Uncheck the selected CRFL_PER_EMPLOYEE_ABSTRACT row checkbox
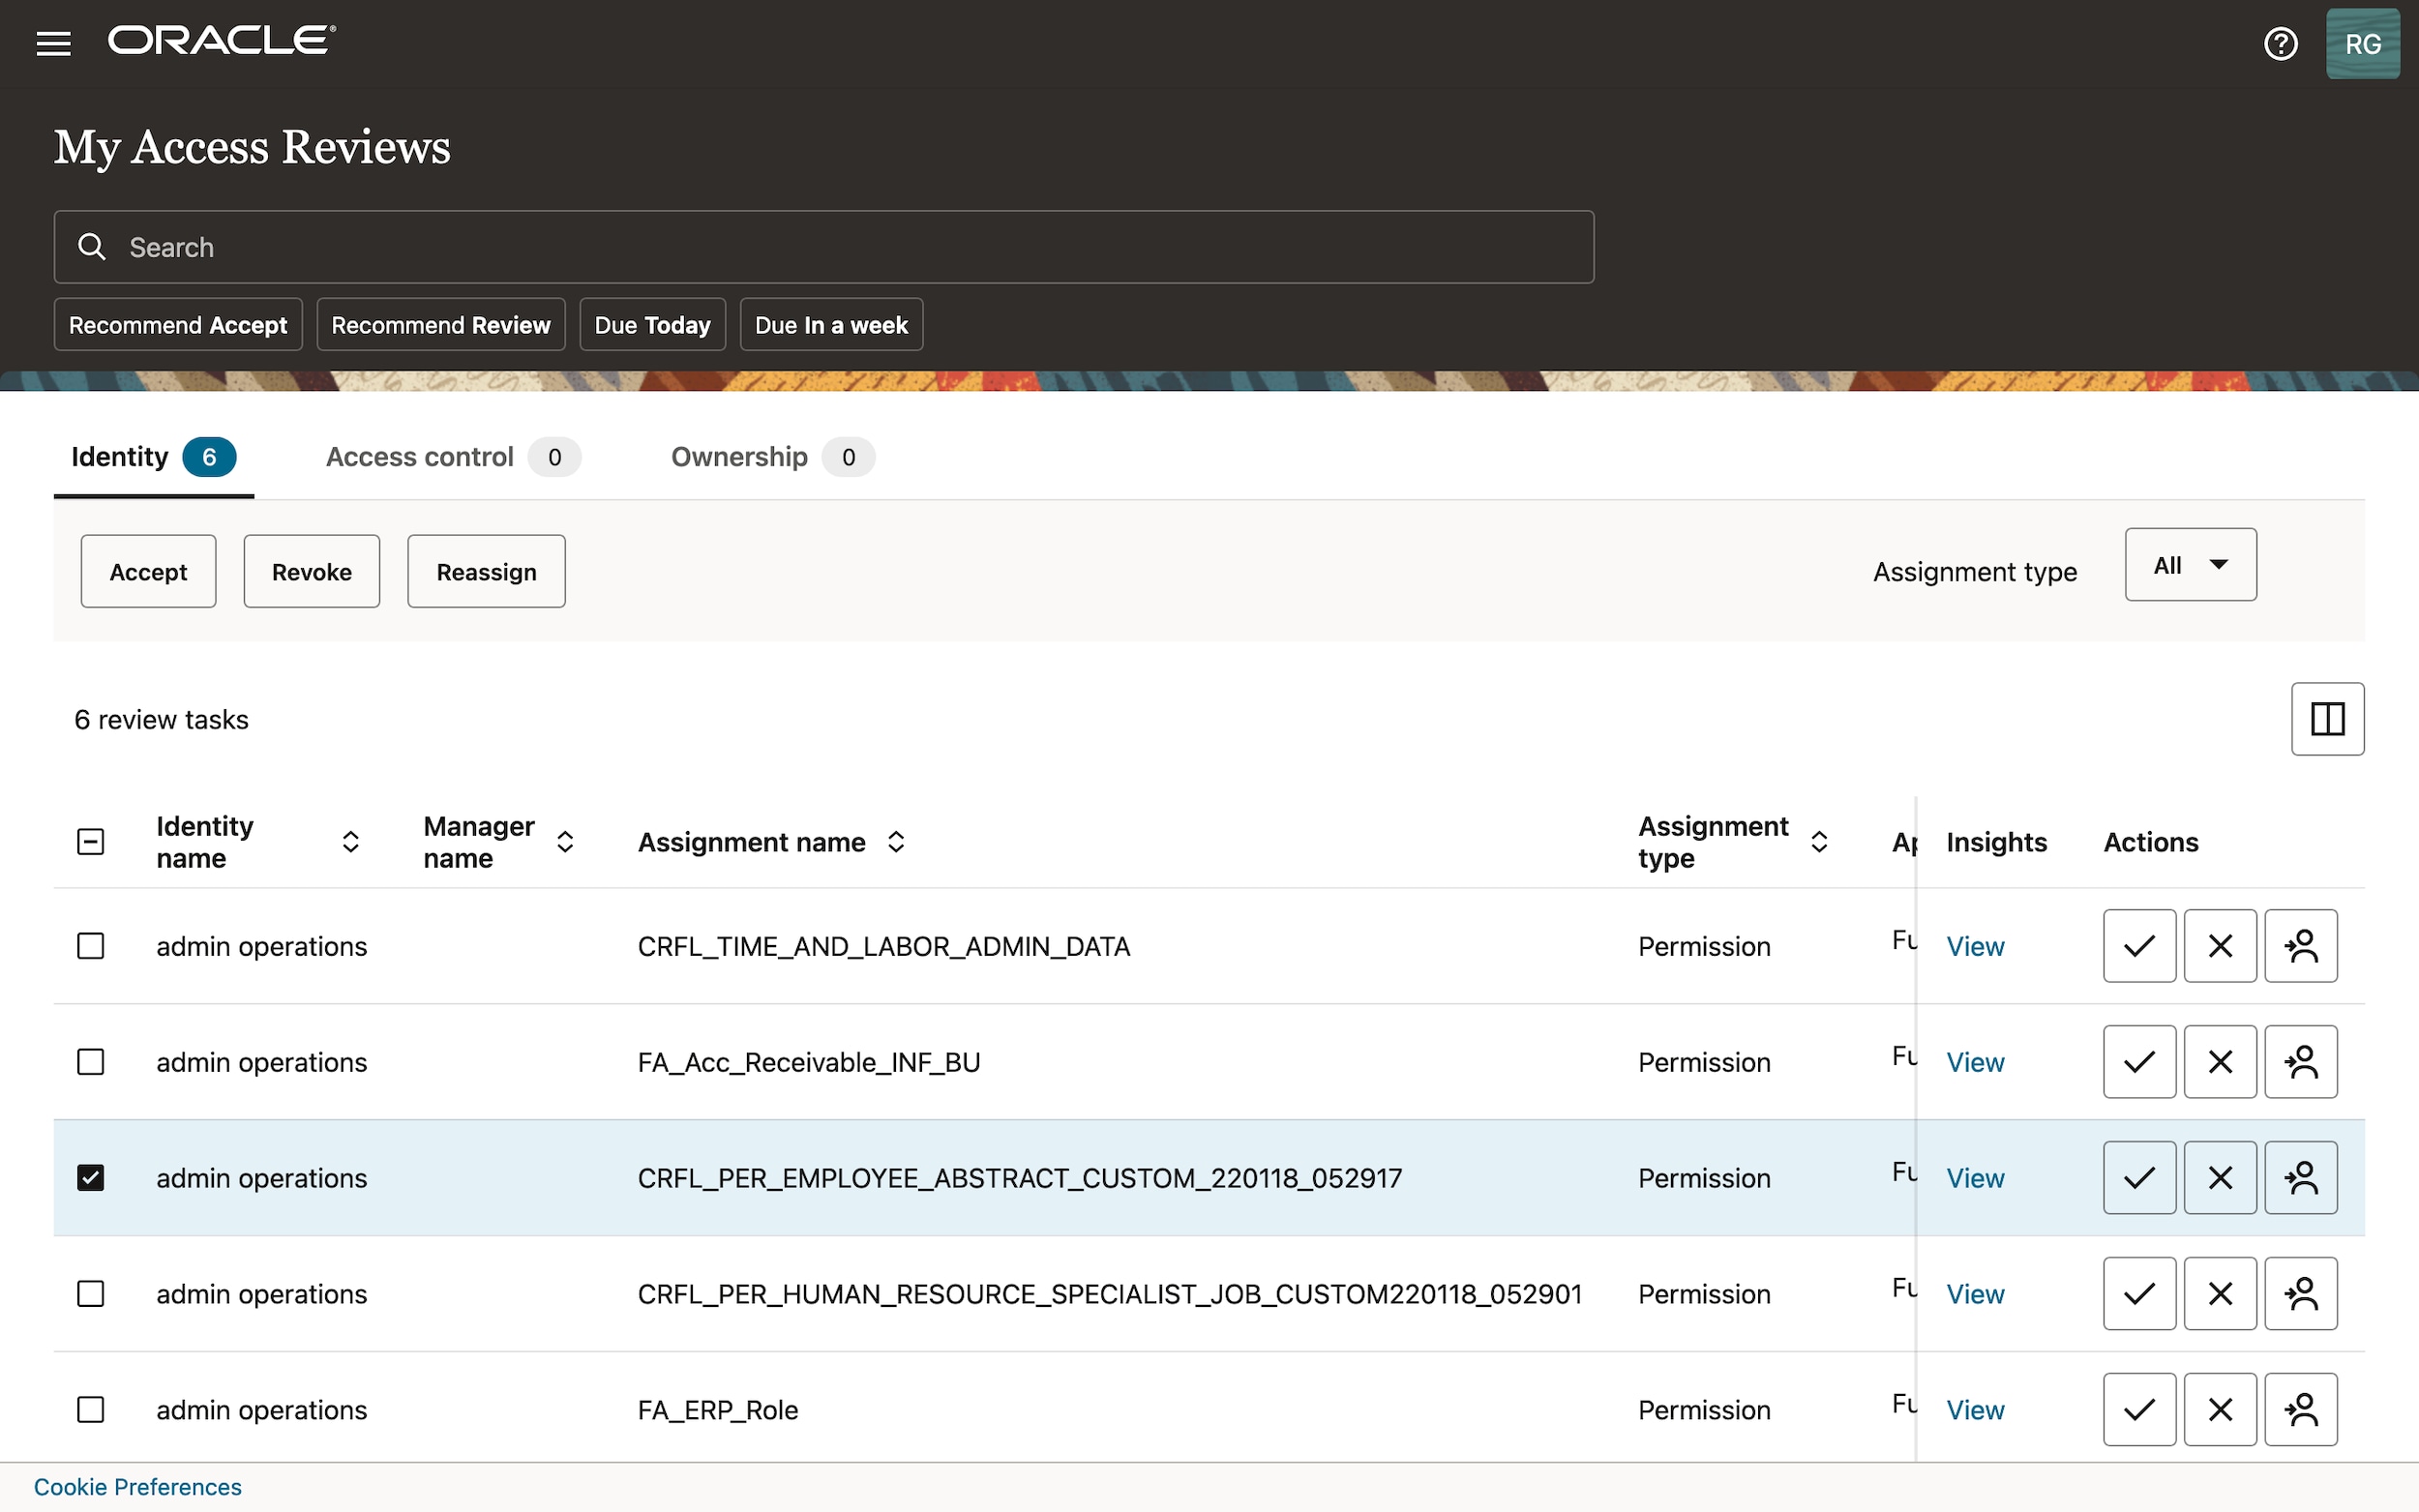Image resolution: width=2419 pixels, height=1512 pixels. (x=91, y=1177)
